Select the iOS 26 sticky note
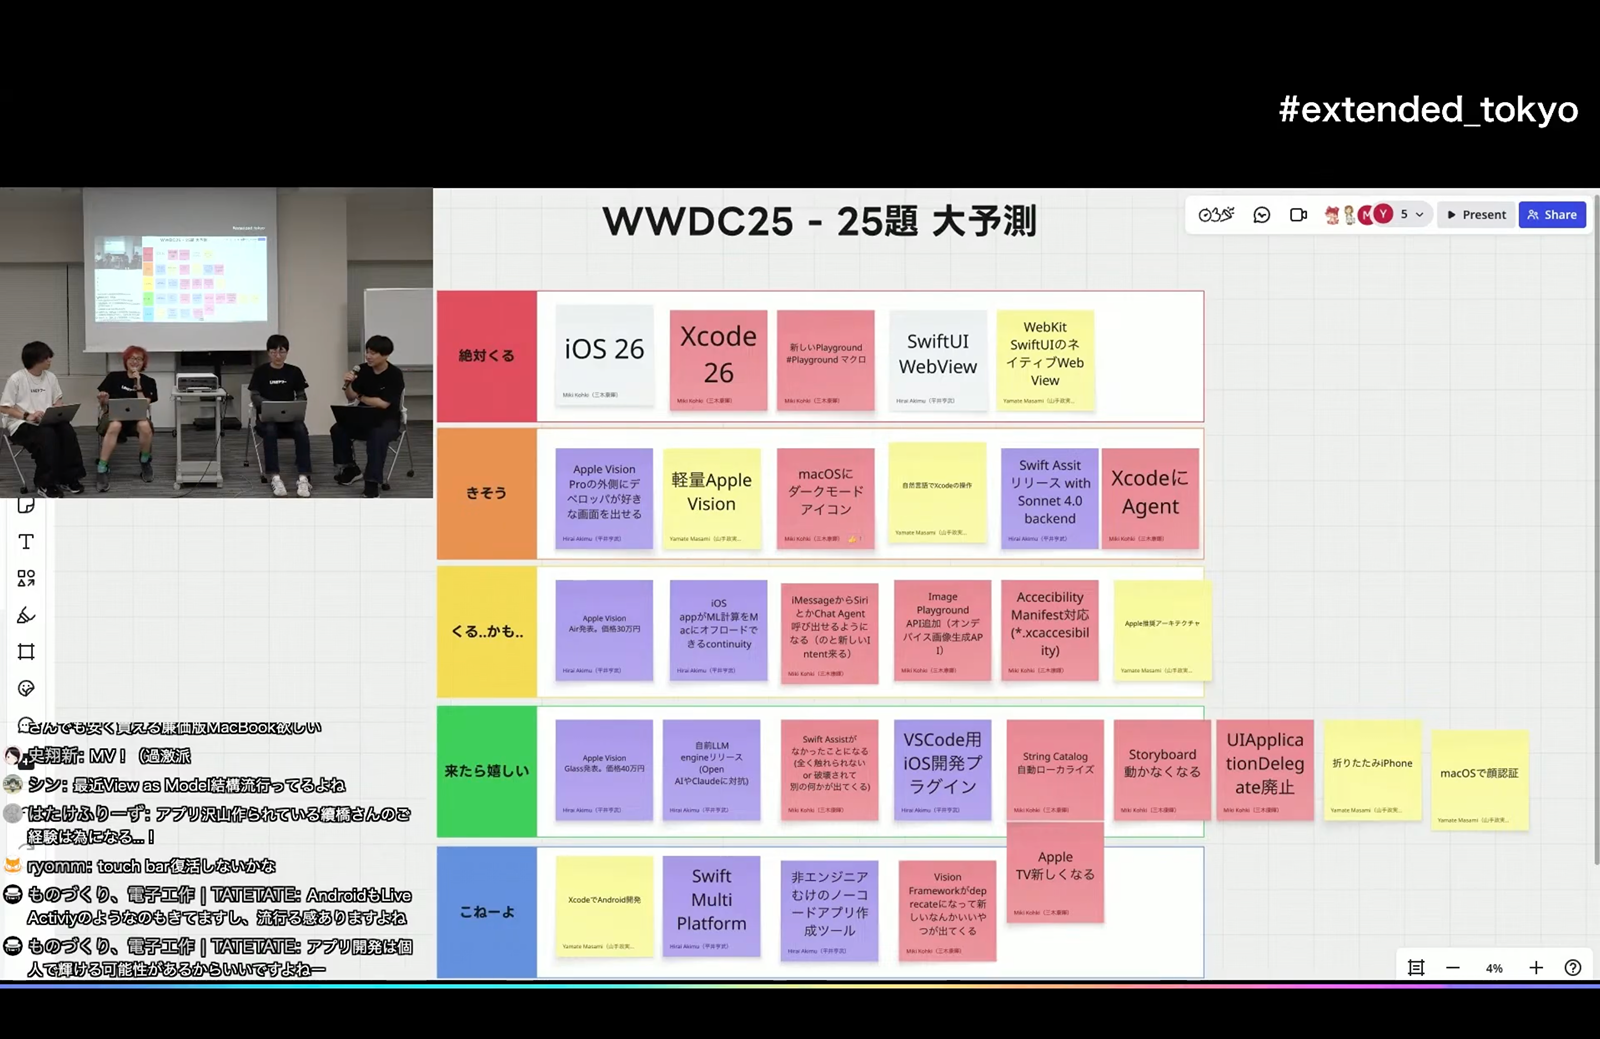Screen dimensions: 1600x1039 pos(604,356)
